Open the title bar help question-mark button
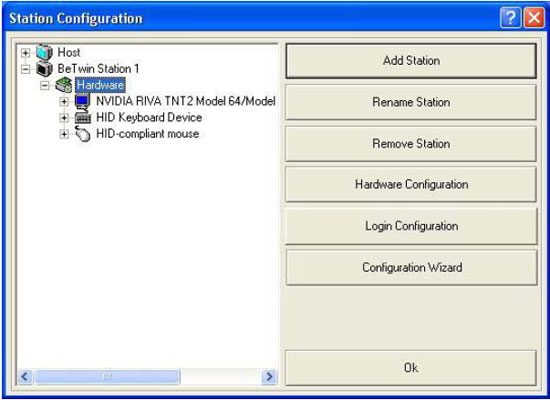Image resolution: width=550 pixels, height=400 pixels. tap(510, 18)
